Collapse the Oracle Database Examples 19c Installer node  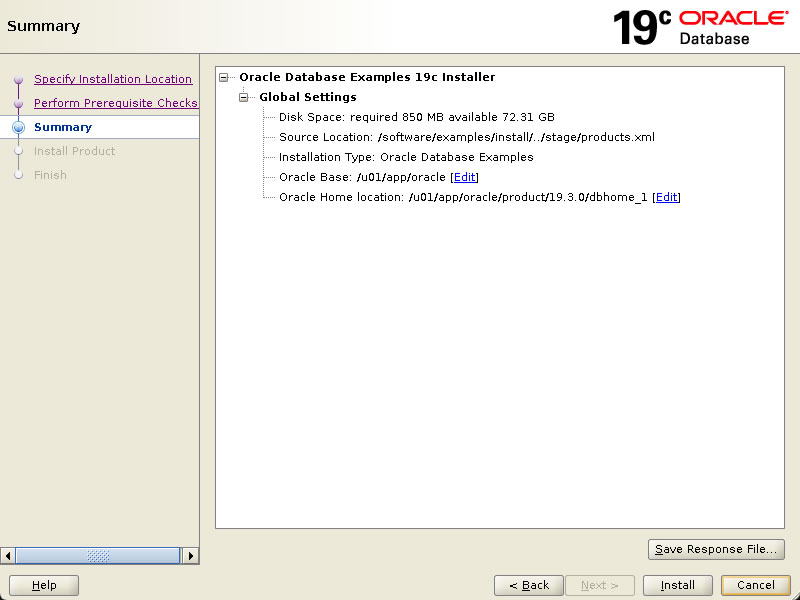(x=223, y=78)
